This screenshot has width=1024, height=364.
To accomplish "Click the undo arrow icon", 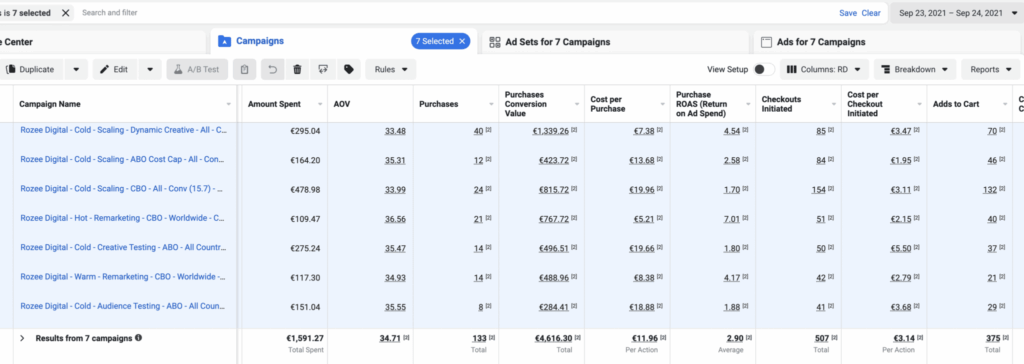I will [272, 69].
